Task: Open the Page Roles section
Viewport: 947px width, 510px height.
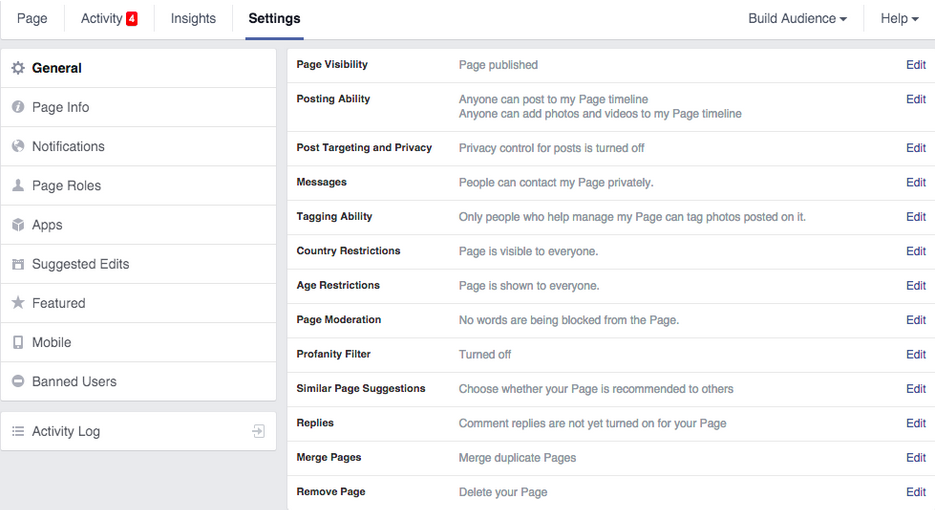Action: 138,186
